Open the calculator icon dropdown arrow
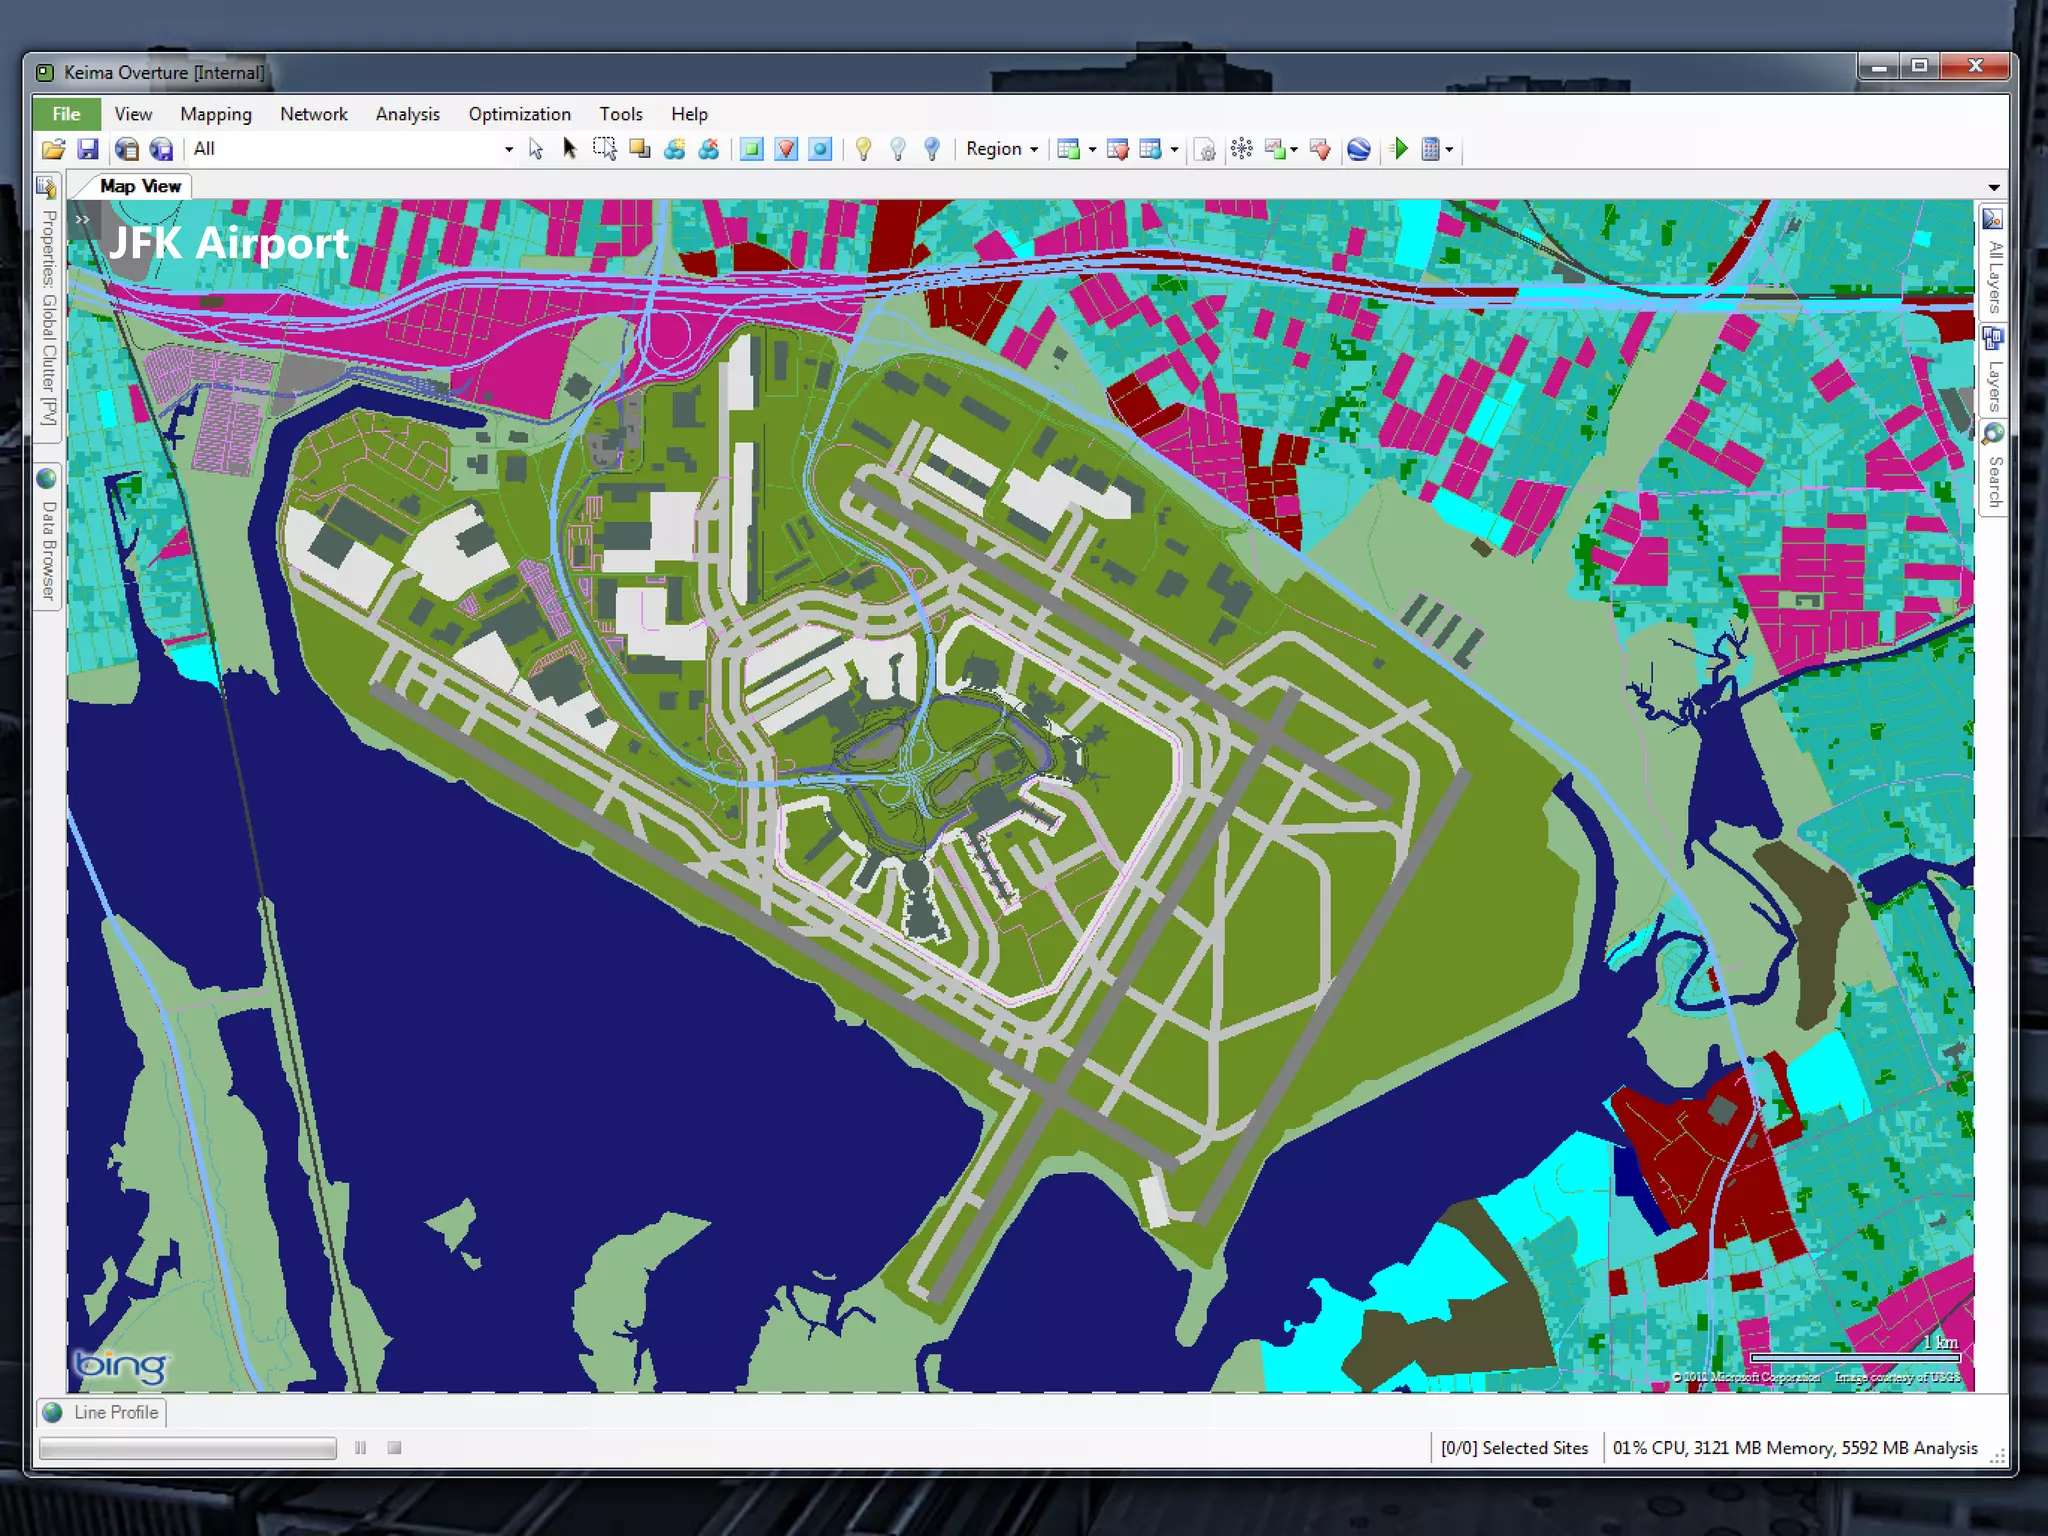Screen dimensions: 2048x1536 pyautogui.click(x=1449, y=150)
